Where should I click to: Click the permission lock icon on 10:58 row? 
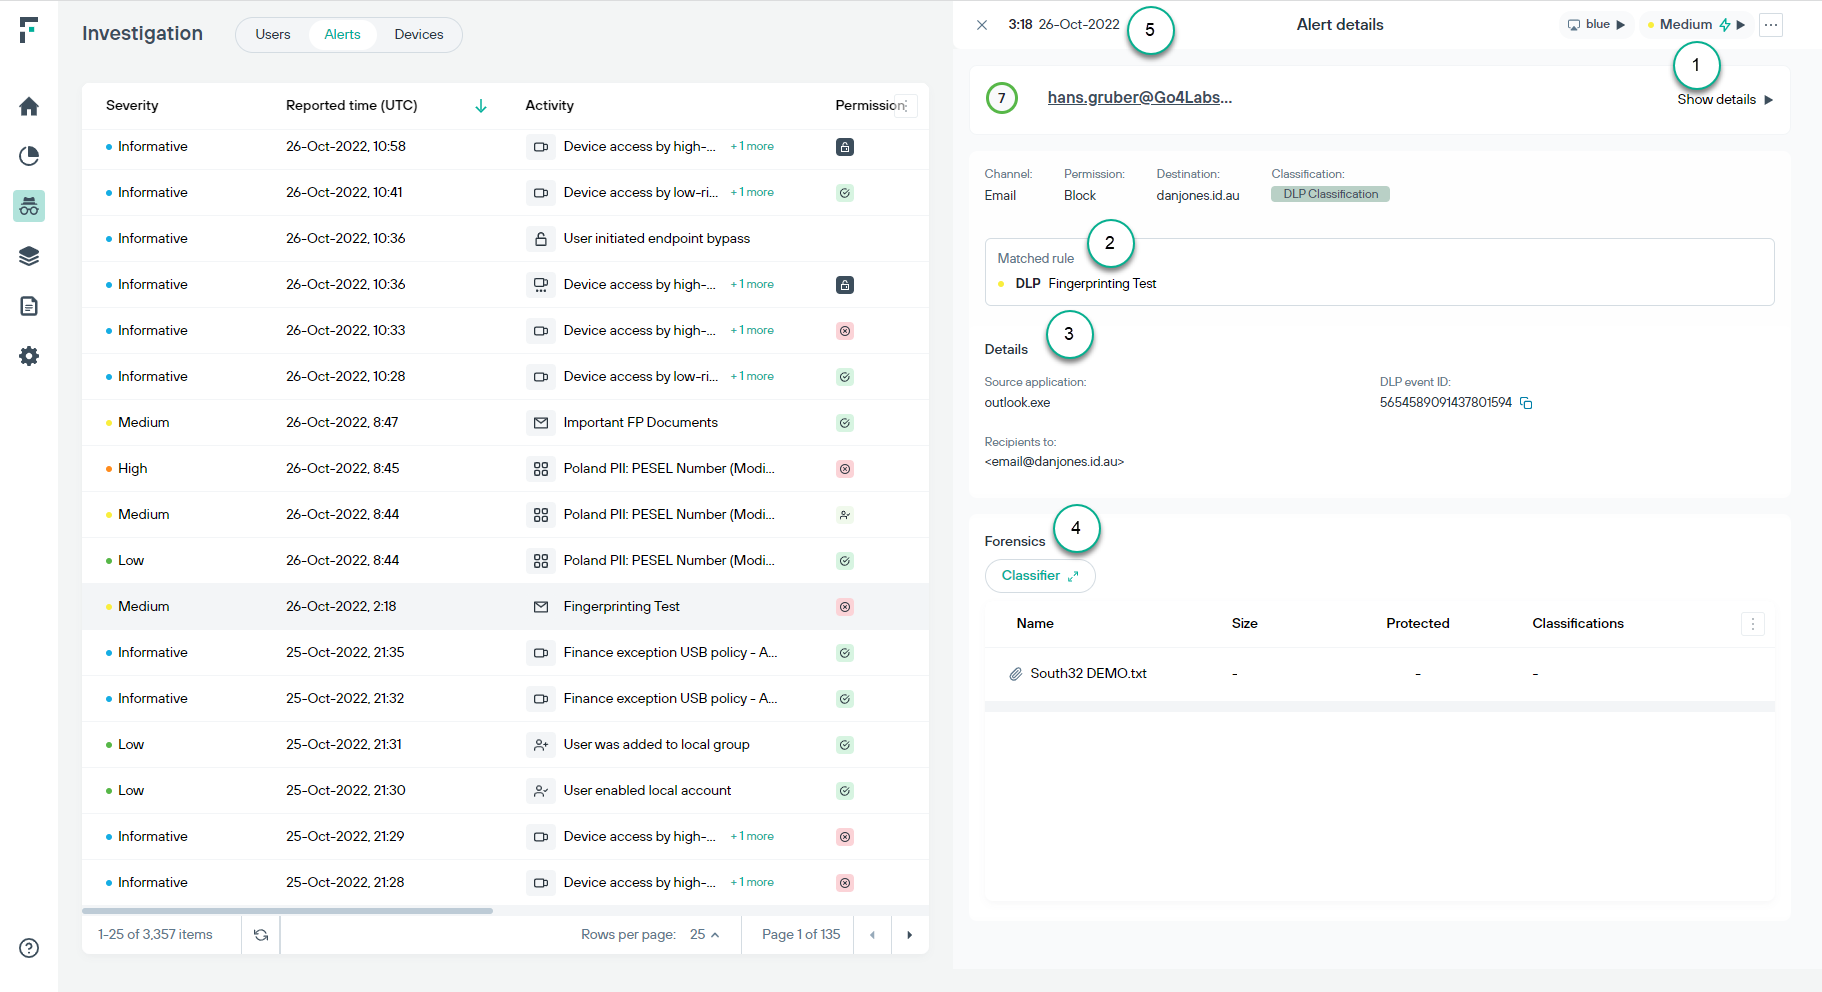coord(845,147)
